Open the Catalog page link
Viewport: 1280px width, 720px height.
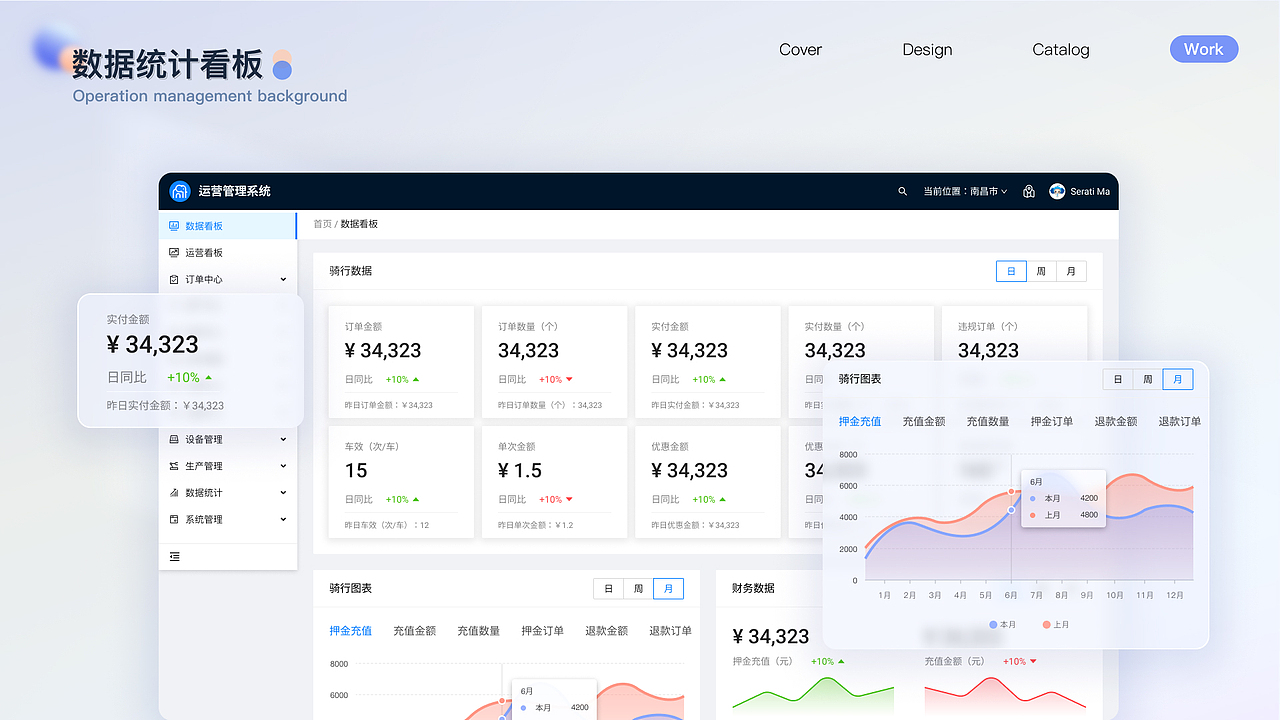tap(1061, 50)
